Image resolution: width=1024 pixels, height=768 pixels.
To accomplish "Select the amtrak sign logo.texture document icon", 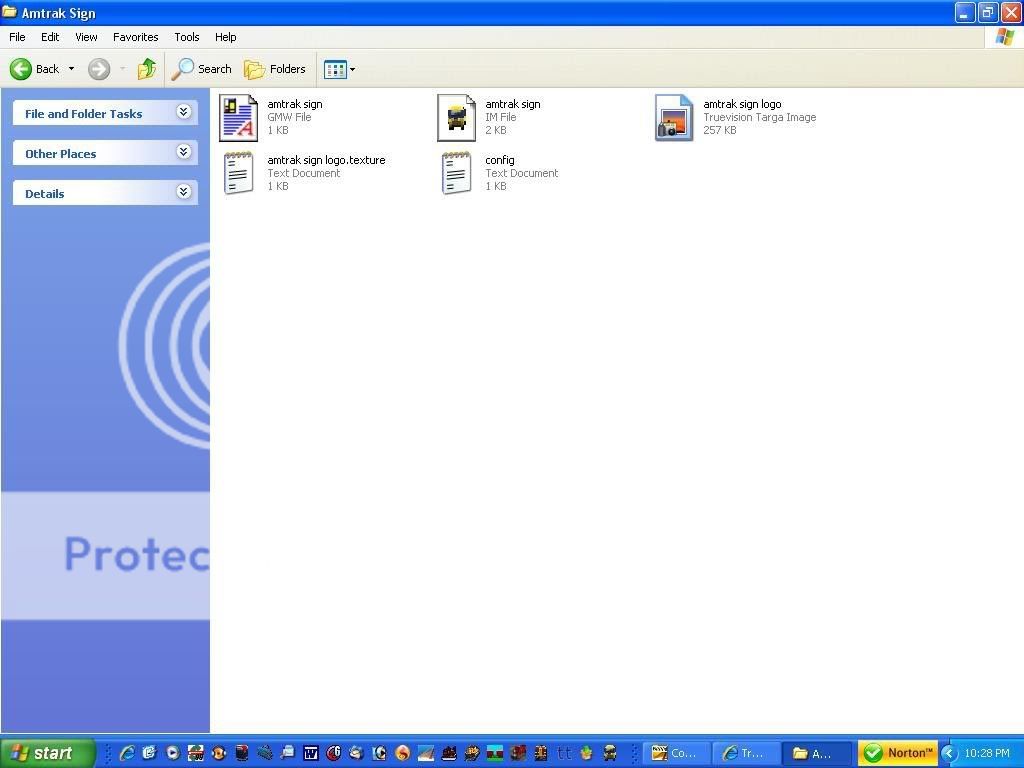I will tap(238, 173).
